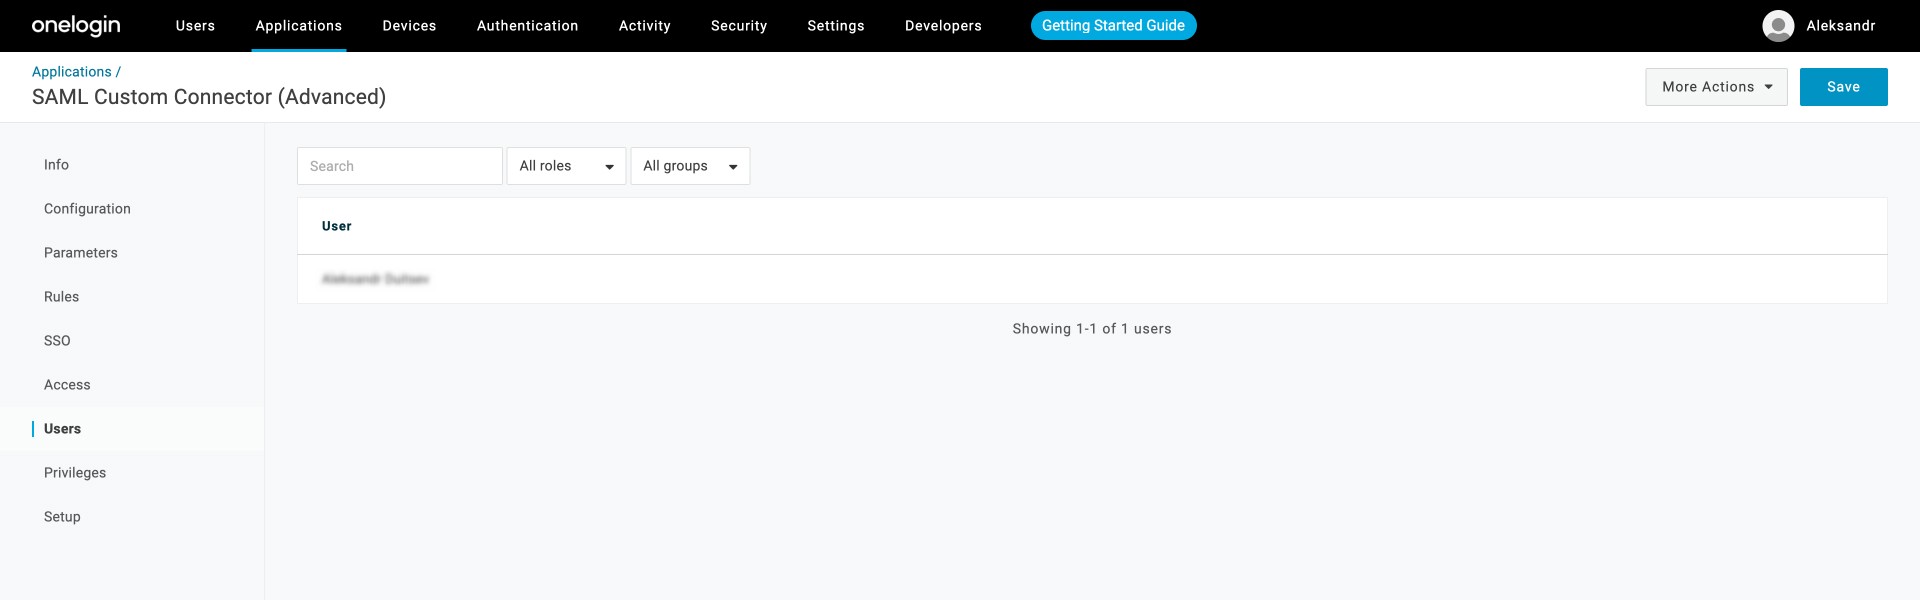
Task: Open the Developers top menu
Action: pos(943,26)
